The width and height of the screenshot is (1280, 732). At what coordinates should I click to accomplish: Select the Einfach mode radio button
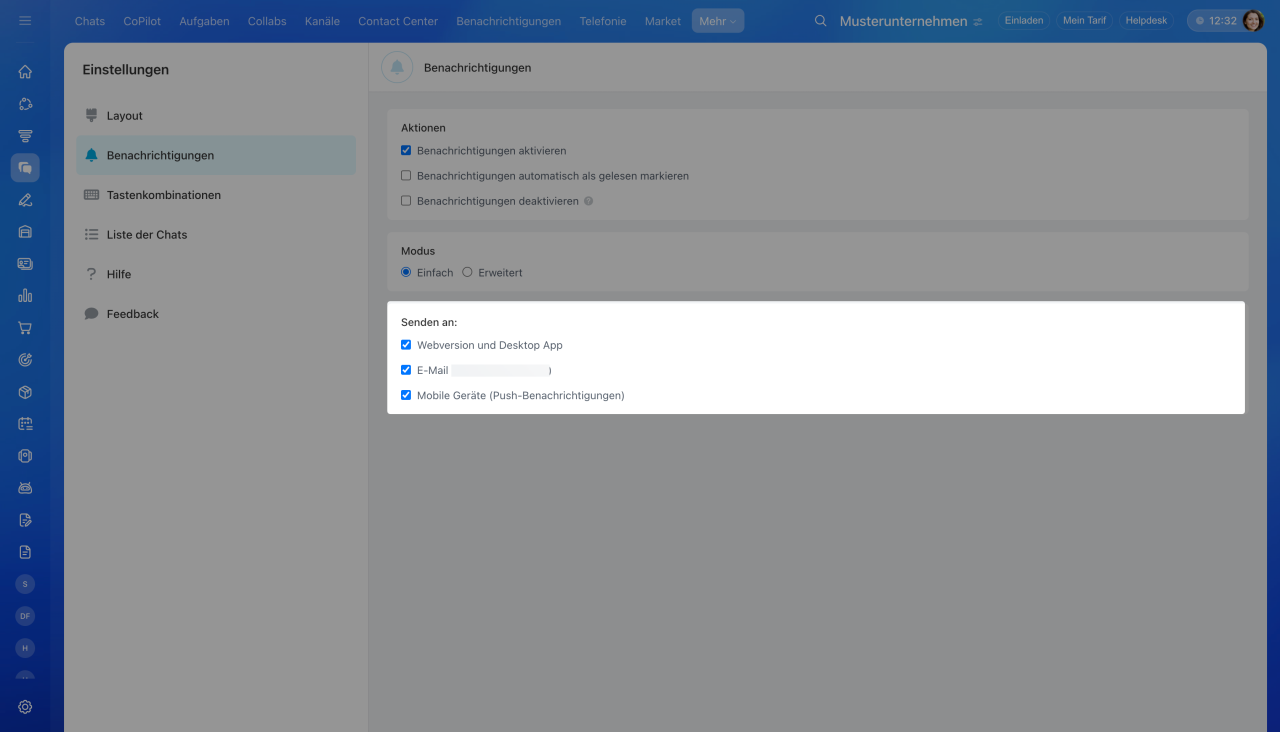point(406,272)
